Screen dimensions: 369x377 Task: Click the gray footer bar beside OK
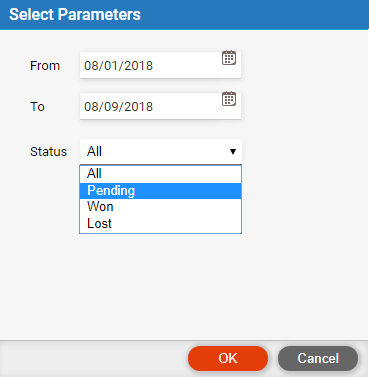click(x=93, y=359)
